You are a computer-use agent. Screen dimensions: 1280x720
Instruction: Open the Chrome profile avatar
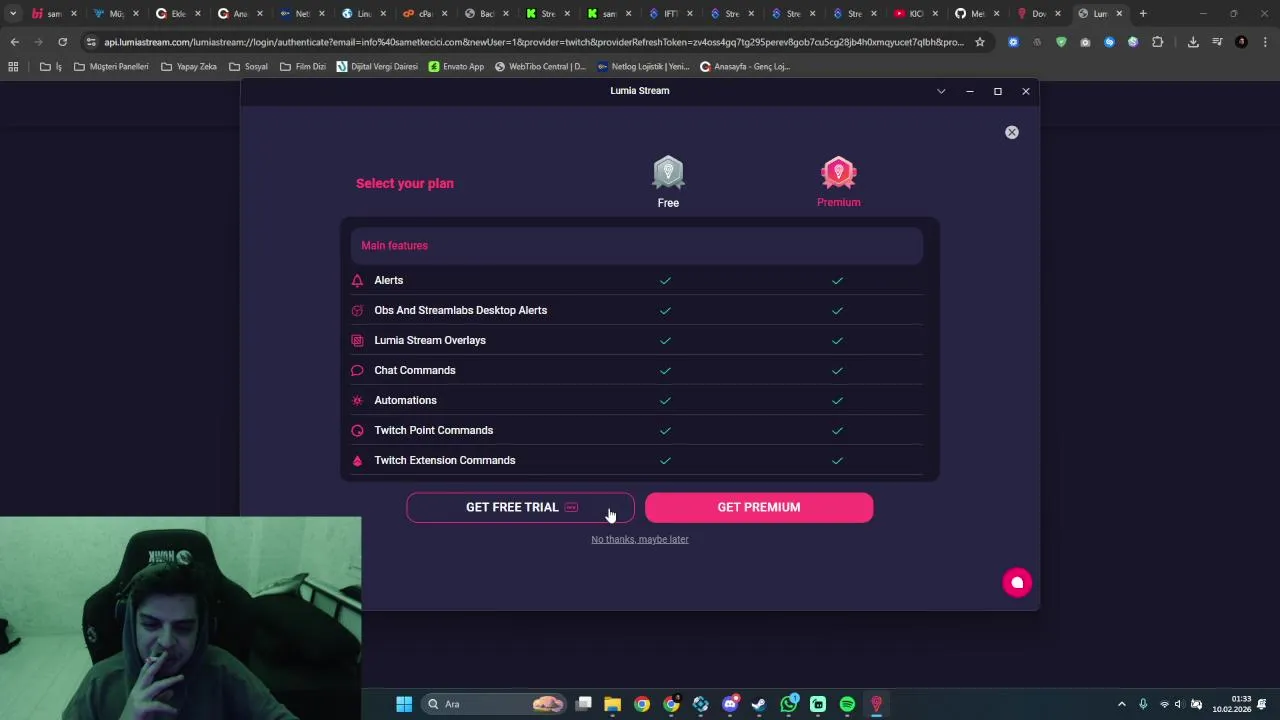(x=1241, y=42)
